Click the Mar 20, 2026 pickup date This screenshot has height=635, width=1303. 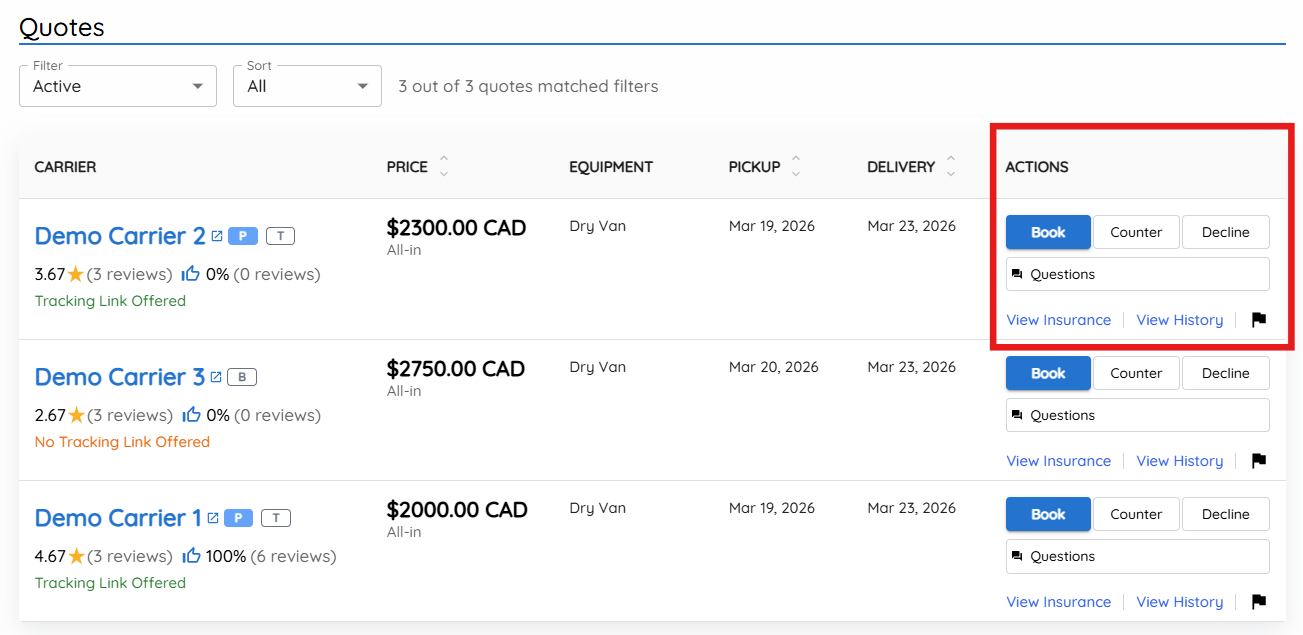point(774,367)
